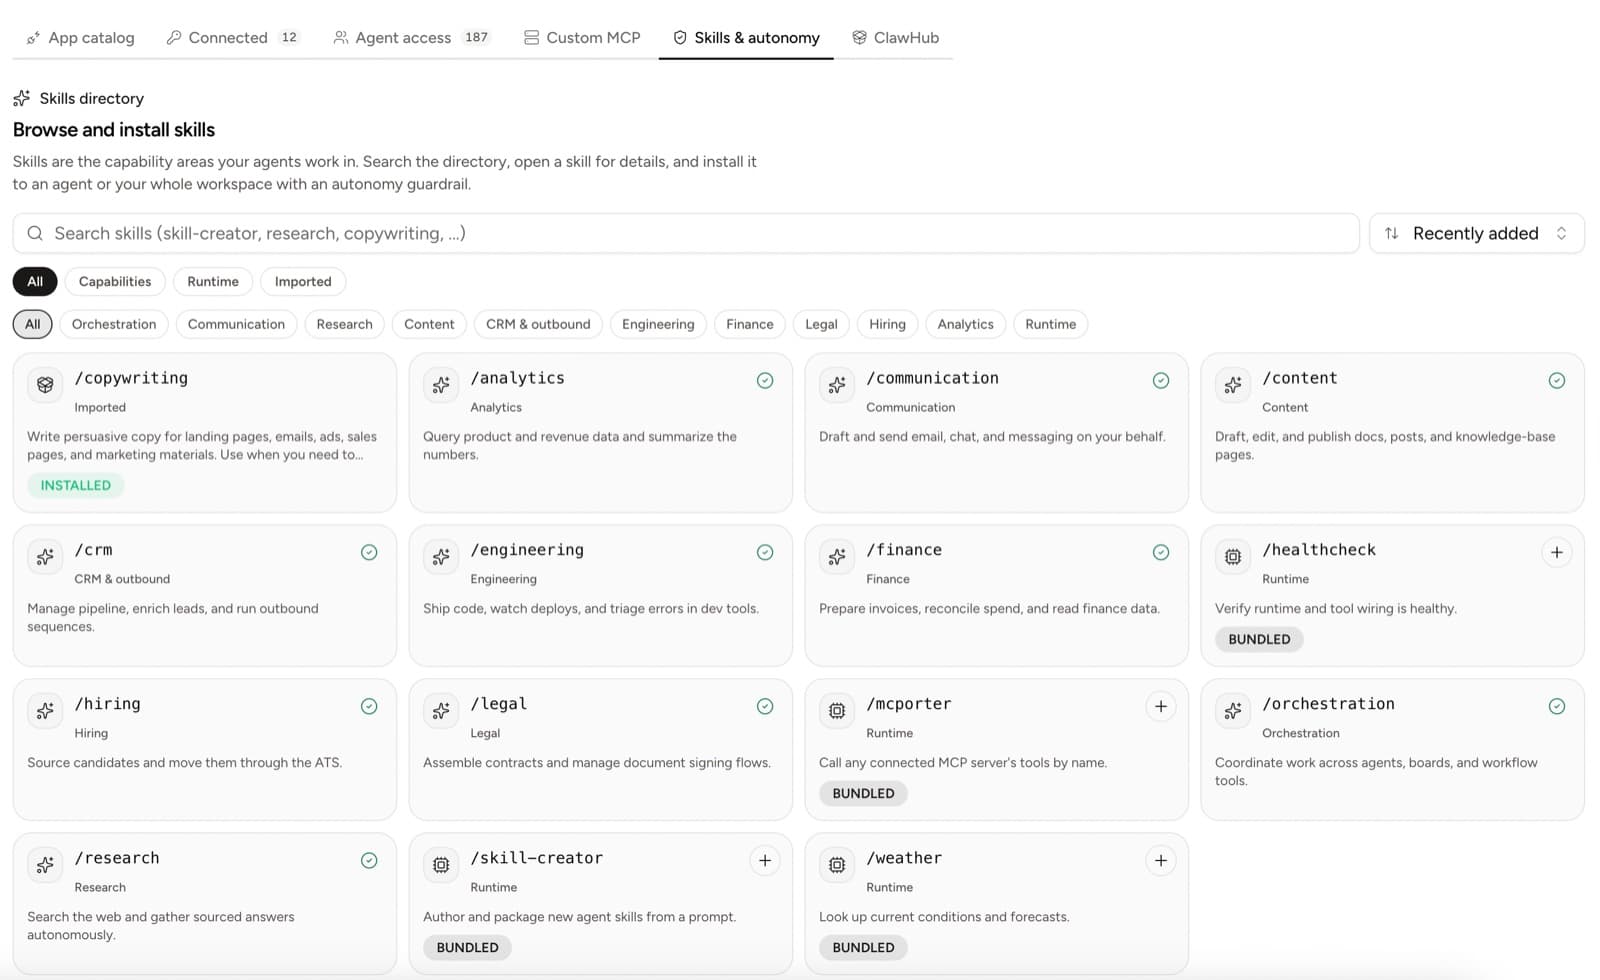Toggle the /crm installed checkmark
The image size is (1600, 980).
tap(368, 552)
